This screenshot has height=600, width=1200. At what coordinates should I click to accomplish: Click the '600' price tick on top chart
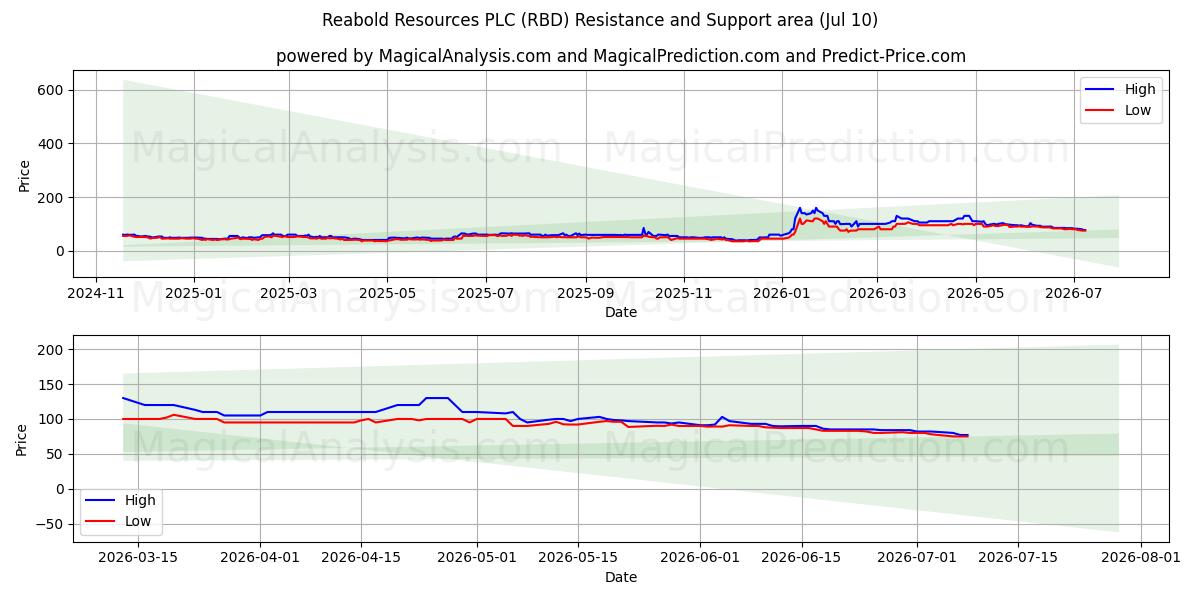(52, 90)
